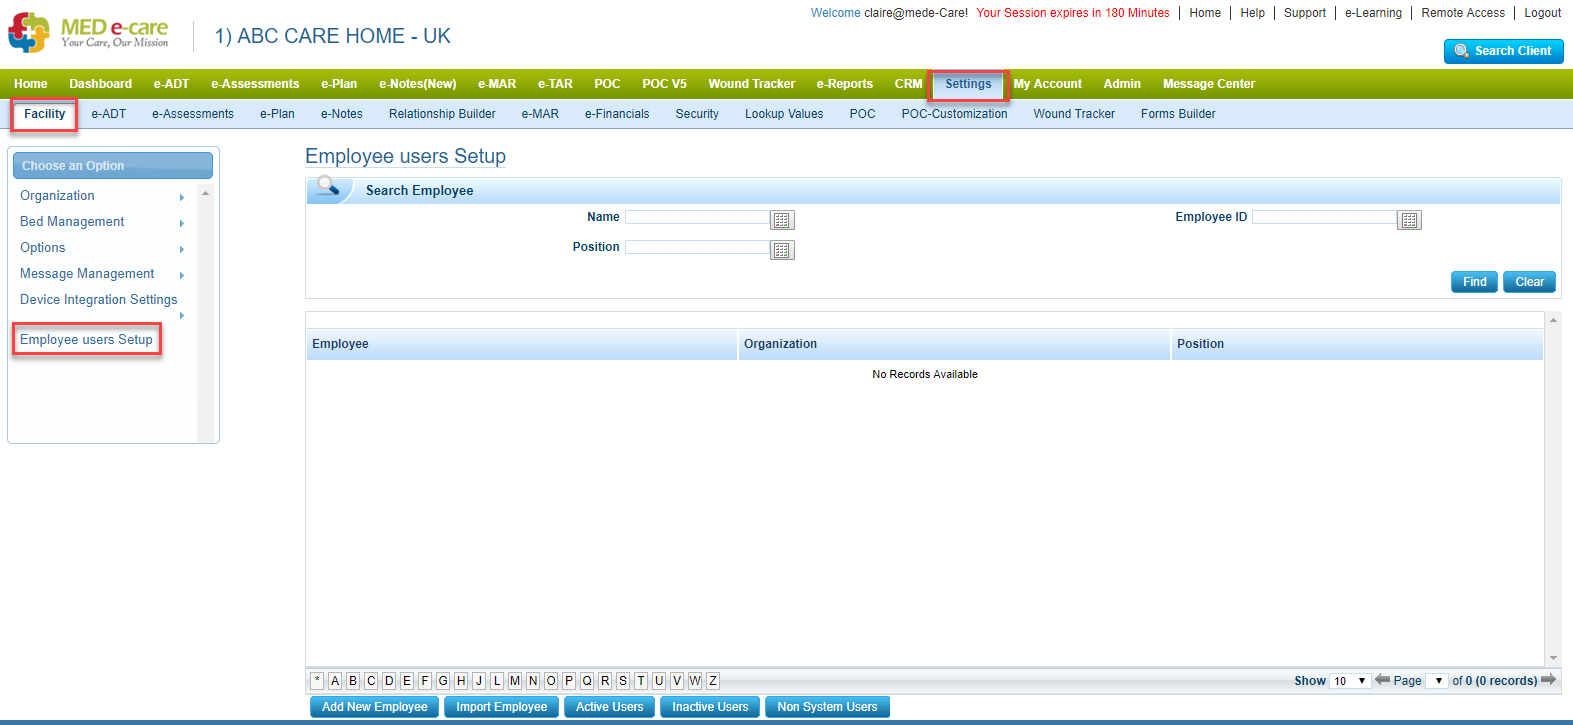Open the keypad icon beside Name field
Viewport: 1573px width, 725px height.
coord(782,220)
